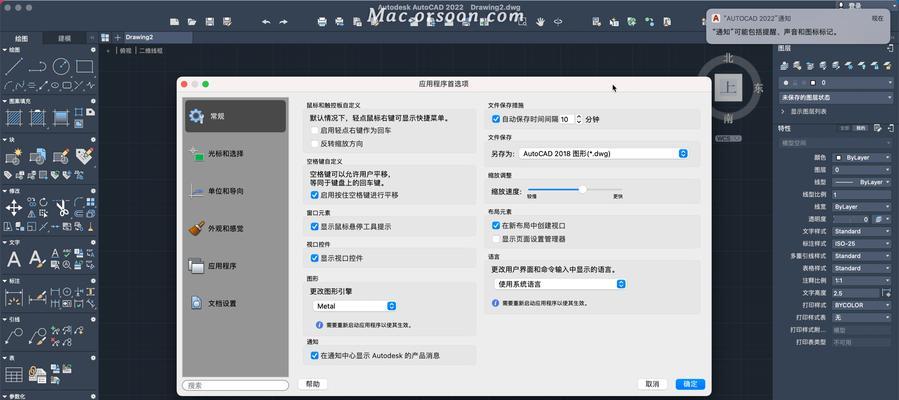The height and width of the screenshot is (400, 899).
Task: Click the 上 face of the ViewCube
Action: [728, 88]
